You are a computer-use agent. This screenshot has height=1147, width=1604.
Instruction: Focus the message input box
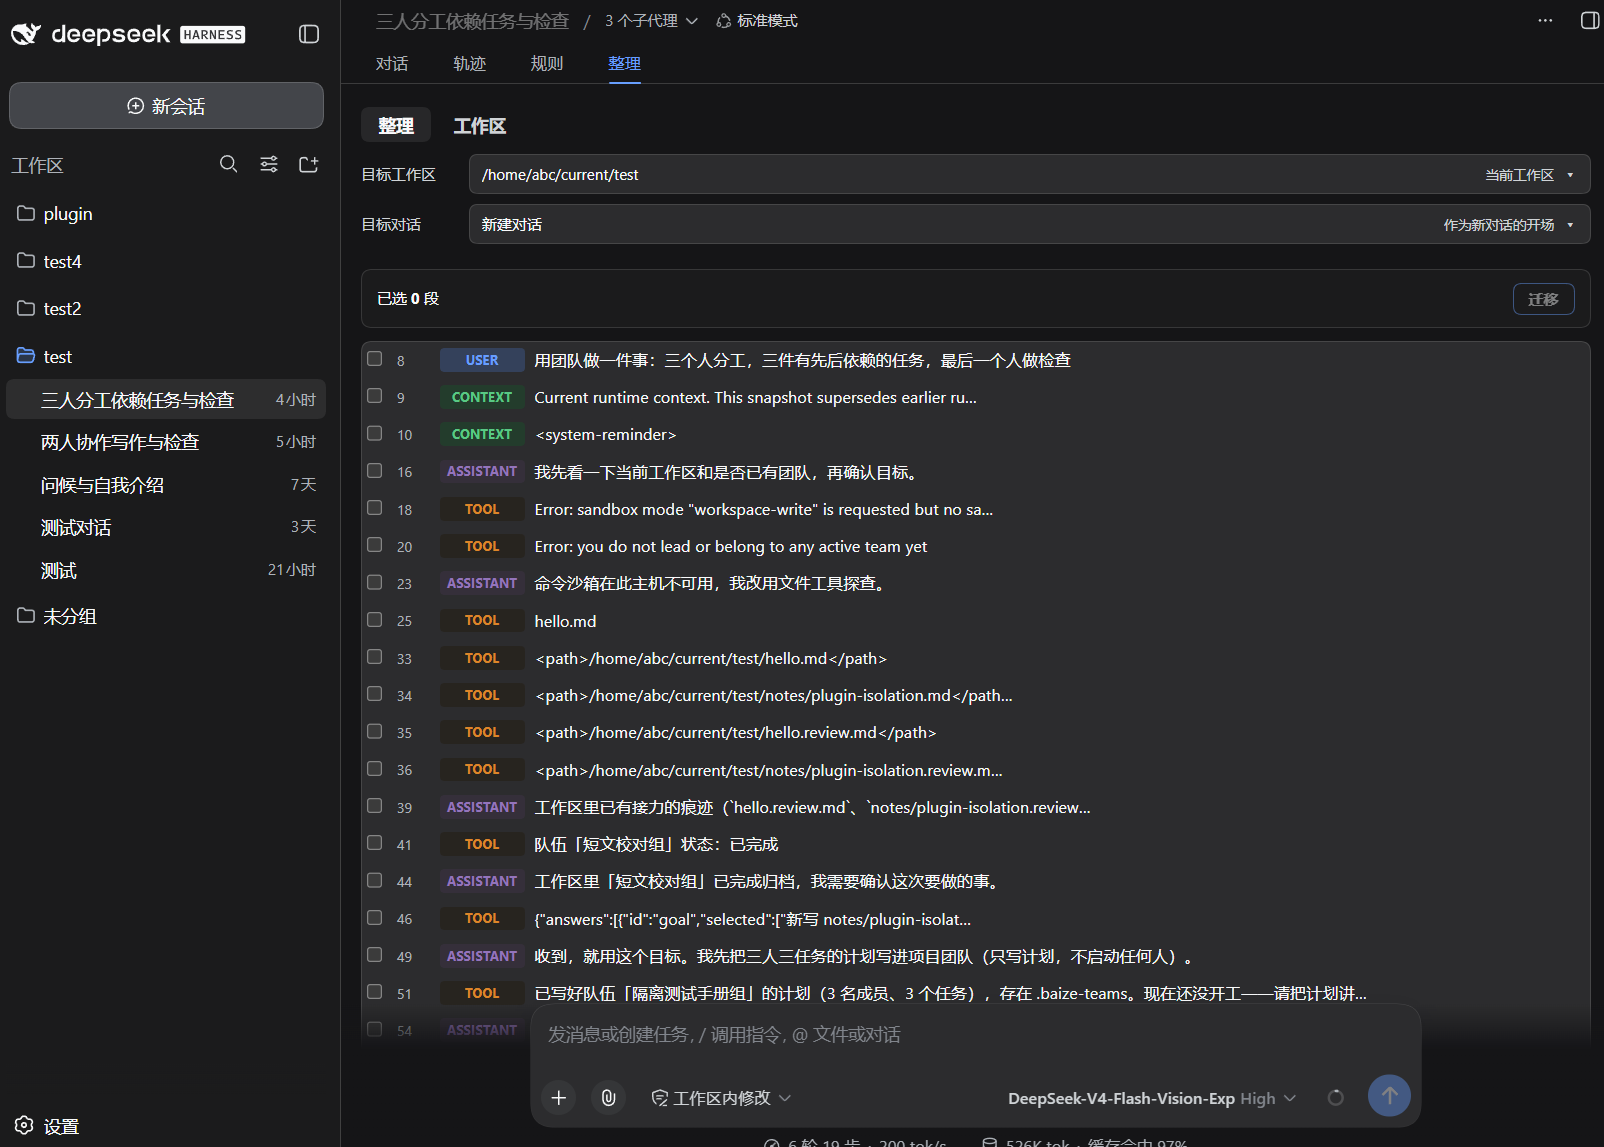click(975, 1035)
